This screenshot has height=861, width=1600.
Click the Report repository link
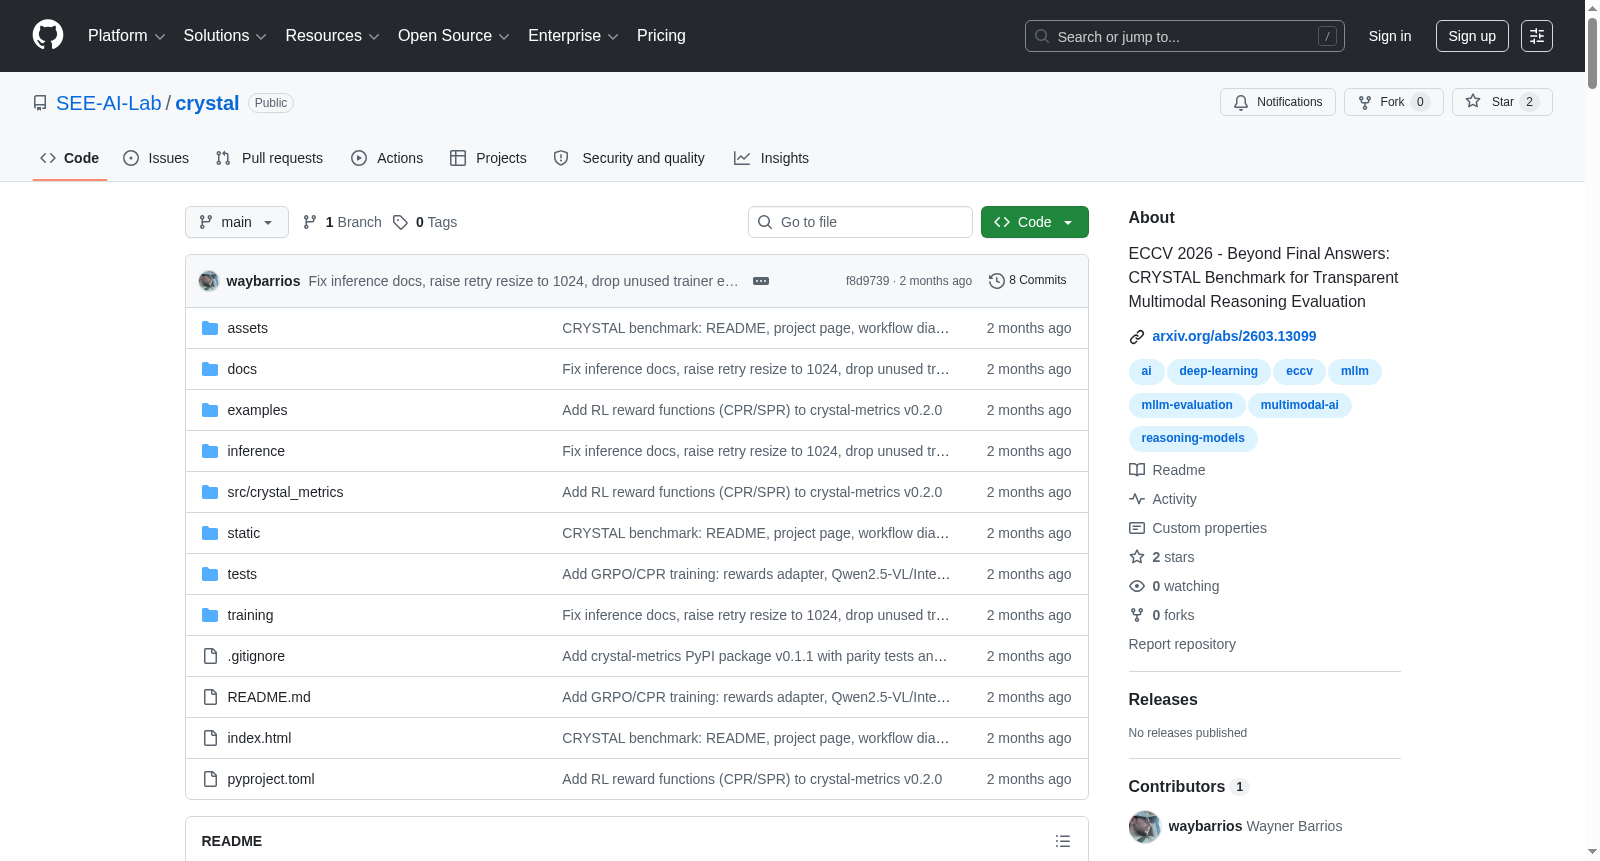(1182, 645)
